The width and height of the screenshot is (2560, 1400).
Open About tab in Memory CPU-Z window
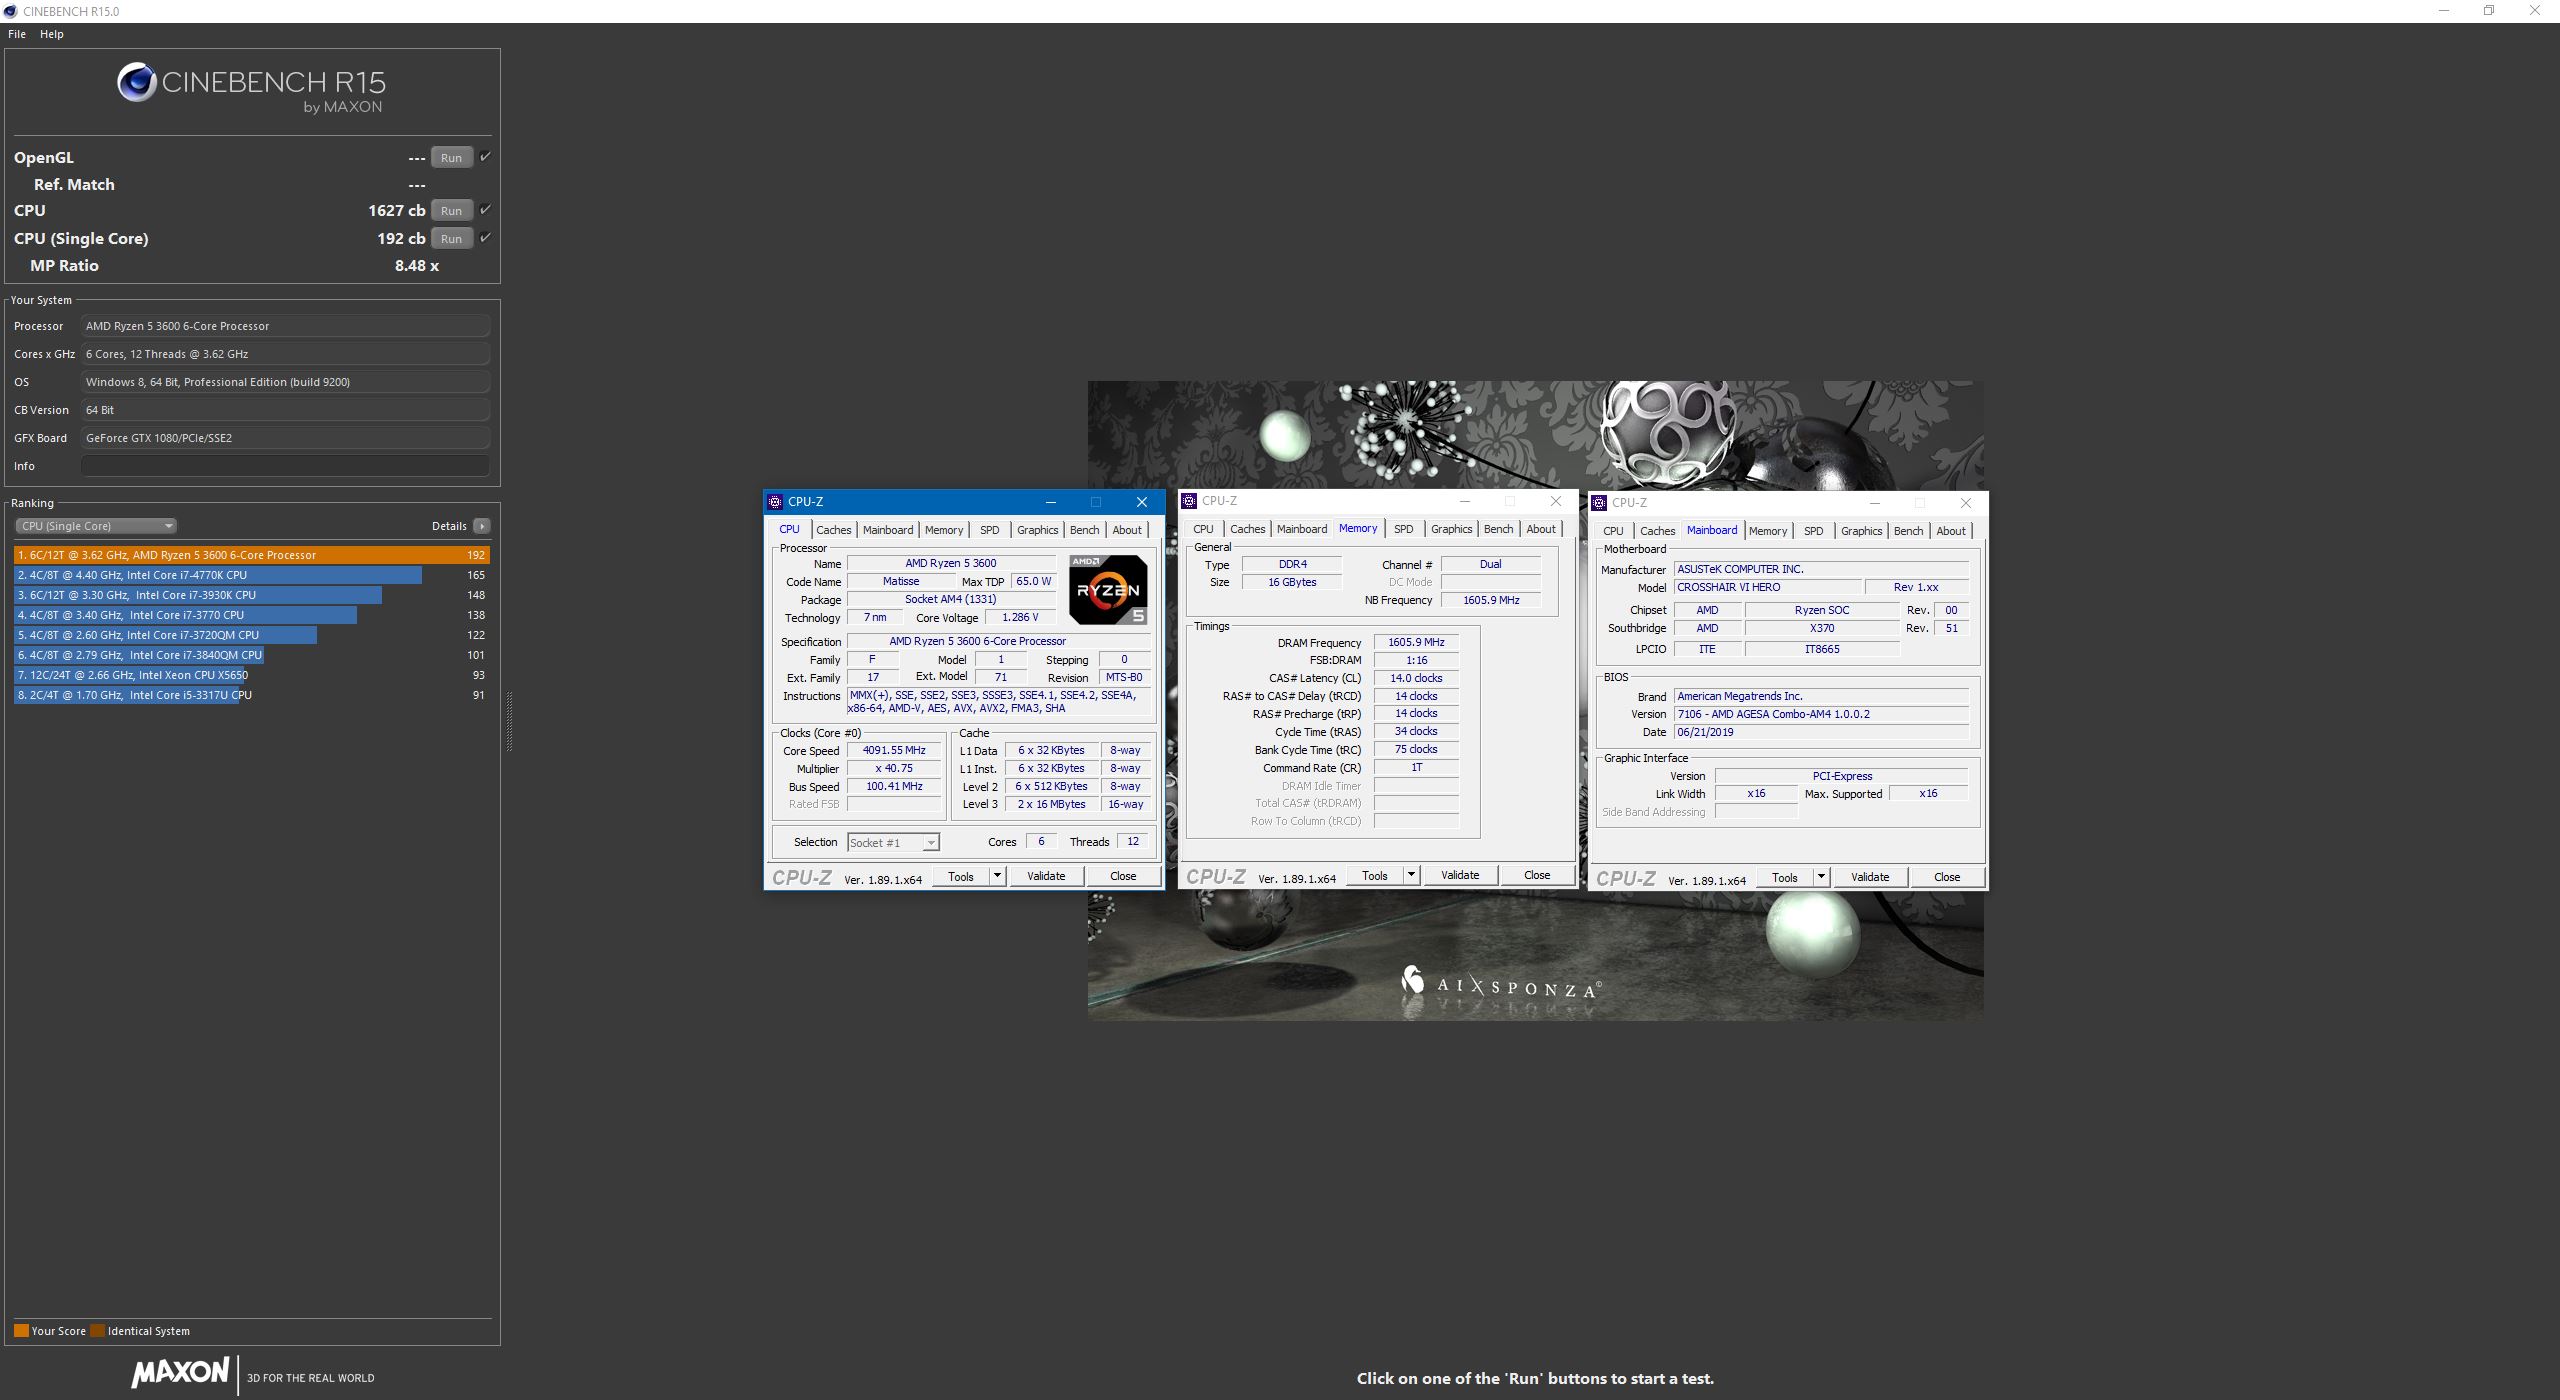click(1540, 529)
